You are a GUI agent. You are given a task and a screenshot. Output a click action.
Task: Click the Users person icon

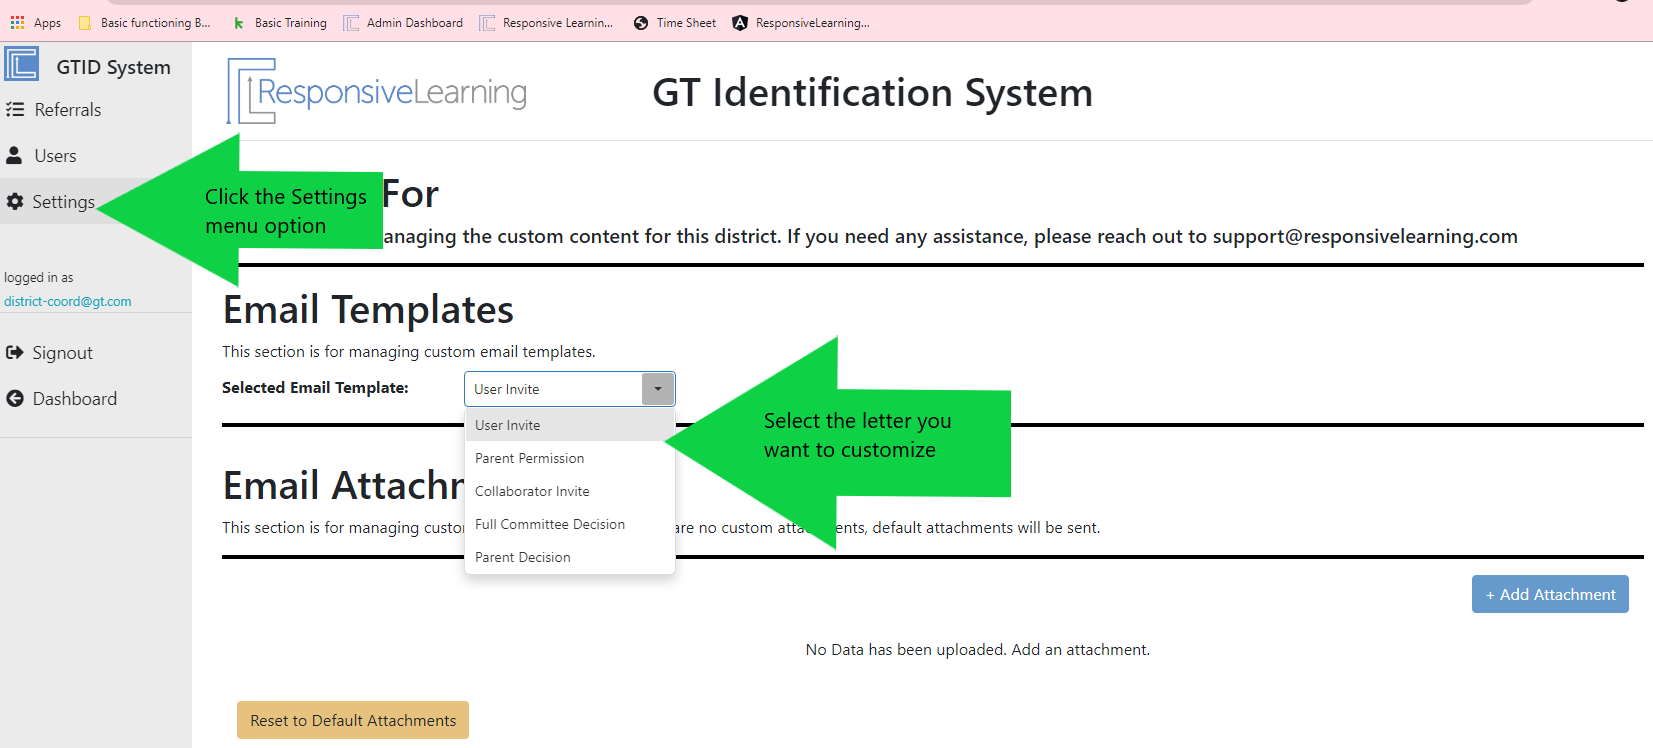click(14, 155)
